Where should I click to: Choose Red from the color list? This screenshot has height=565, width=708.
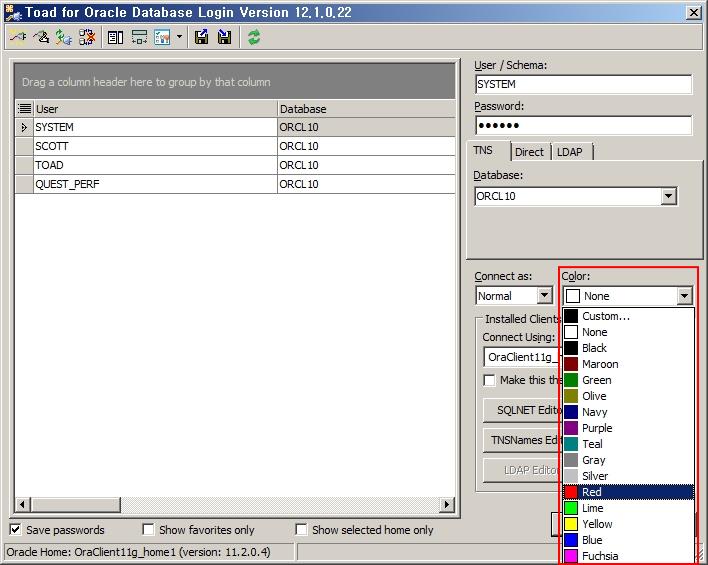click(x=628, y=492)
